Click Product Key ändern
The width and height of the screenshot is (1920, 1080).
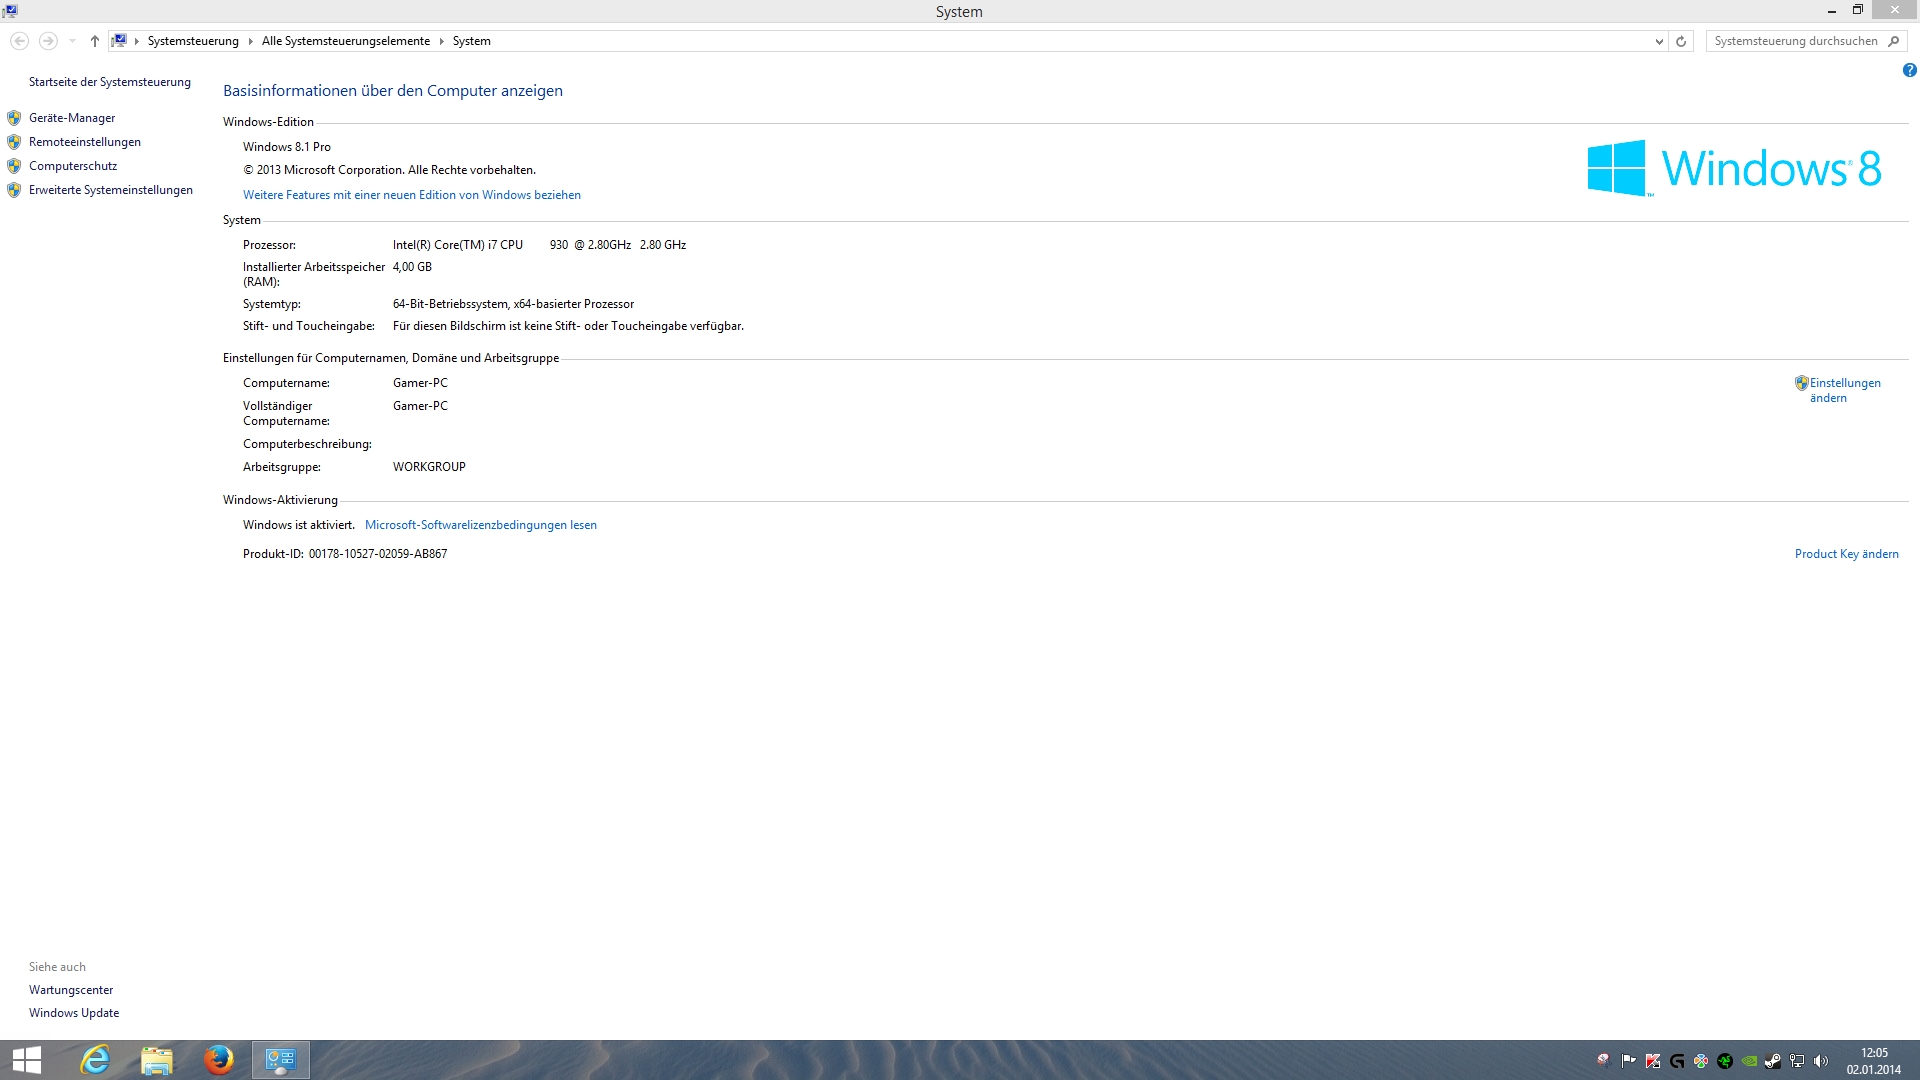[x=1847, y=554]
